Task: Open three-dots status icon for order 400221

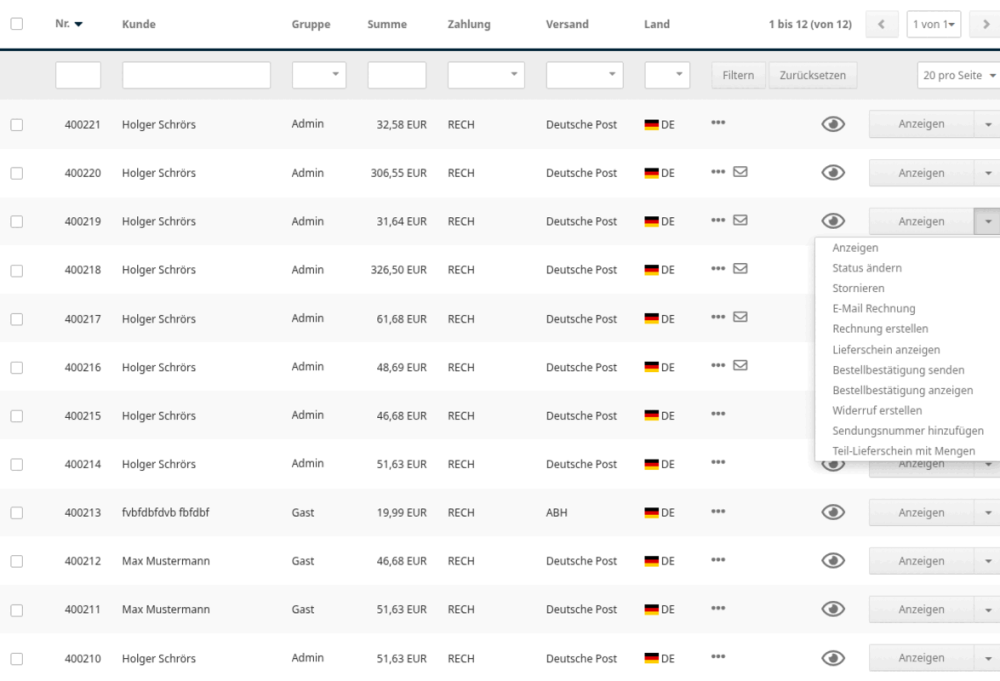Action: coord(718,122)
